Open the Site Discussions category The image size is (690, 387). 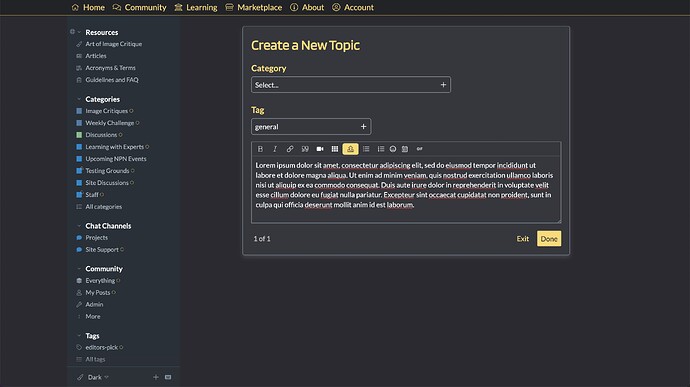click(107, 182)
